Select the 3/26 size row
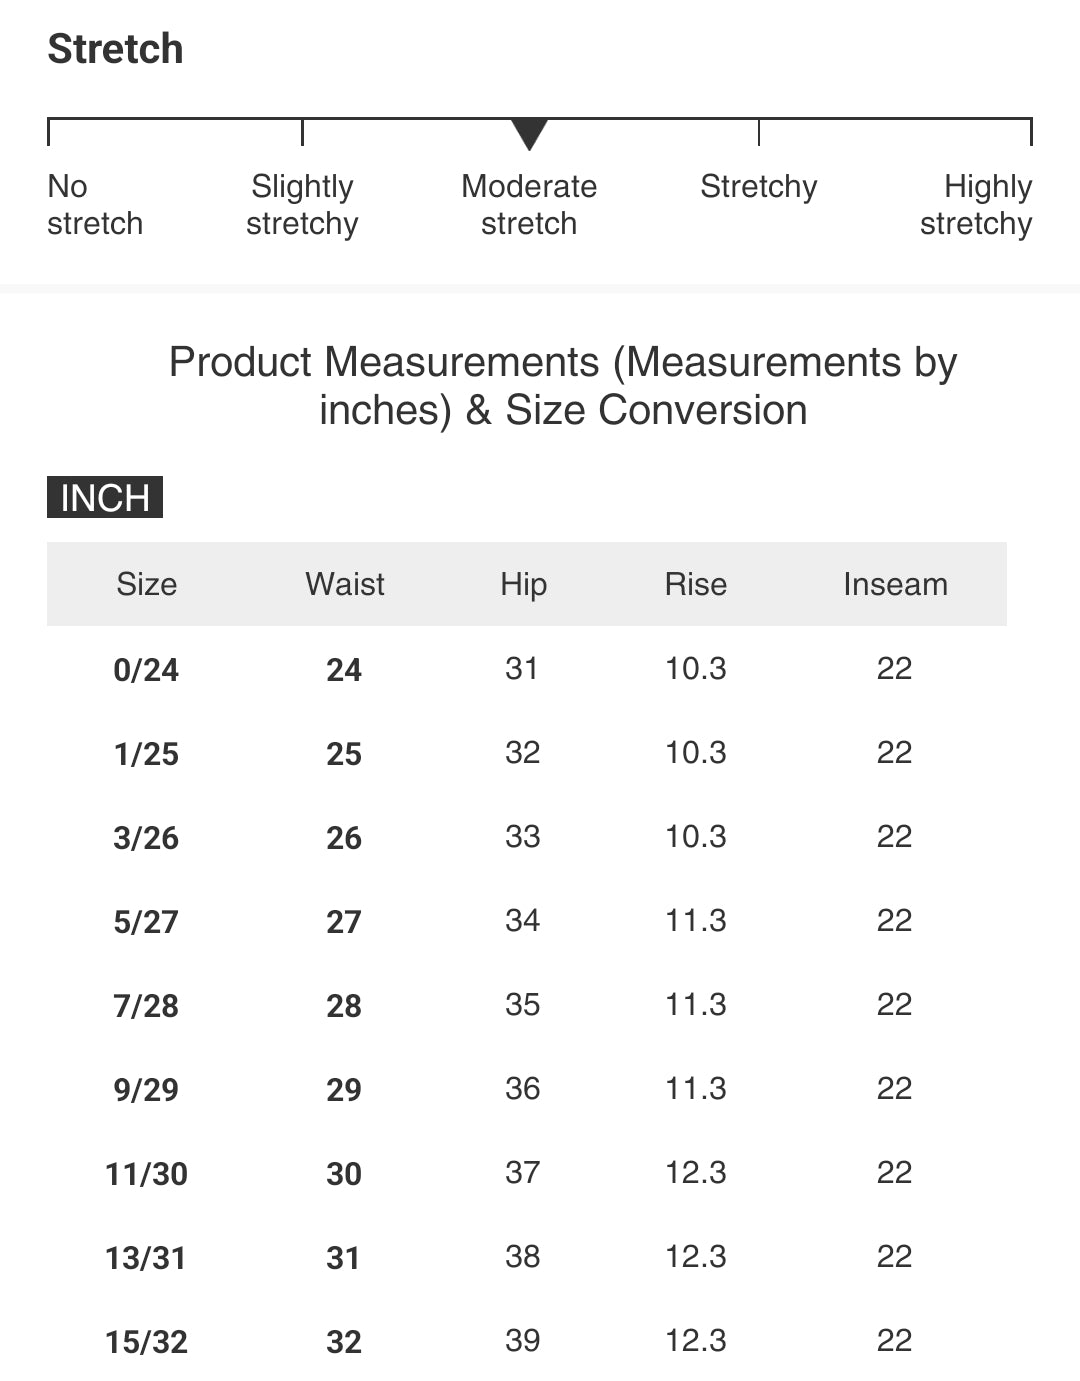Viewport: 1080px width, 1381px height. pos(146,837)
